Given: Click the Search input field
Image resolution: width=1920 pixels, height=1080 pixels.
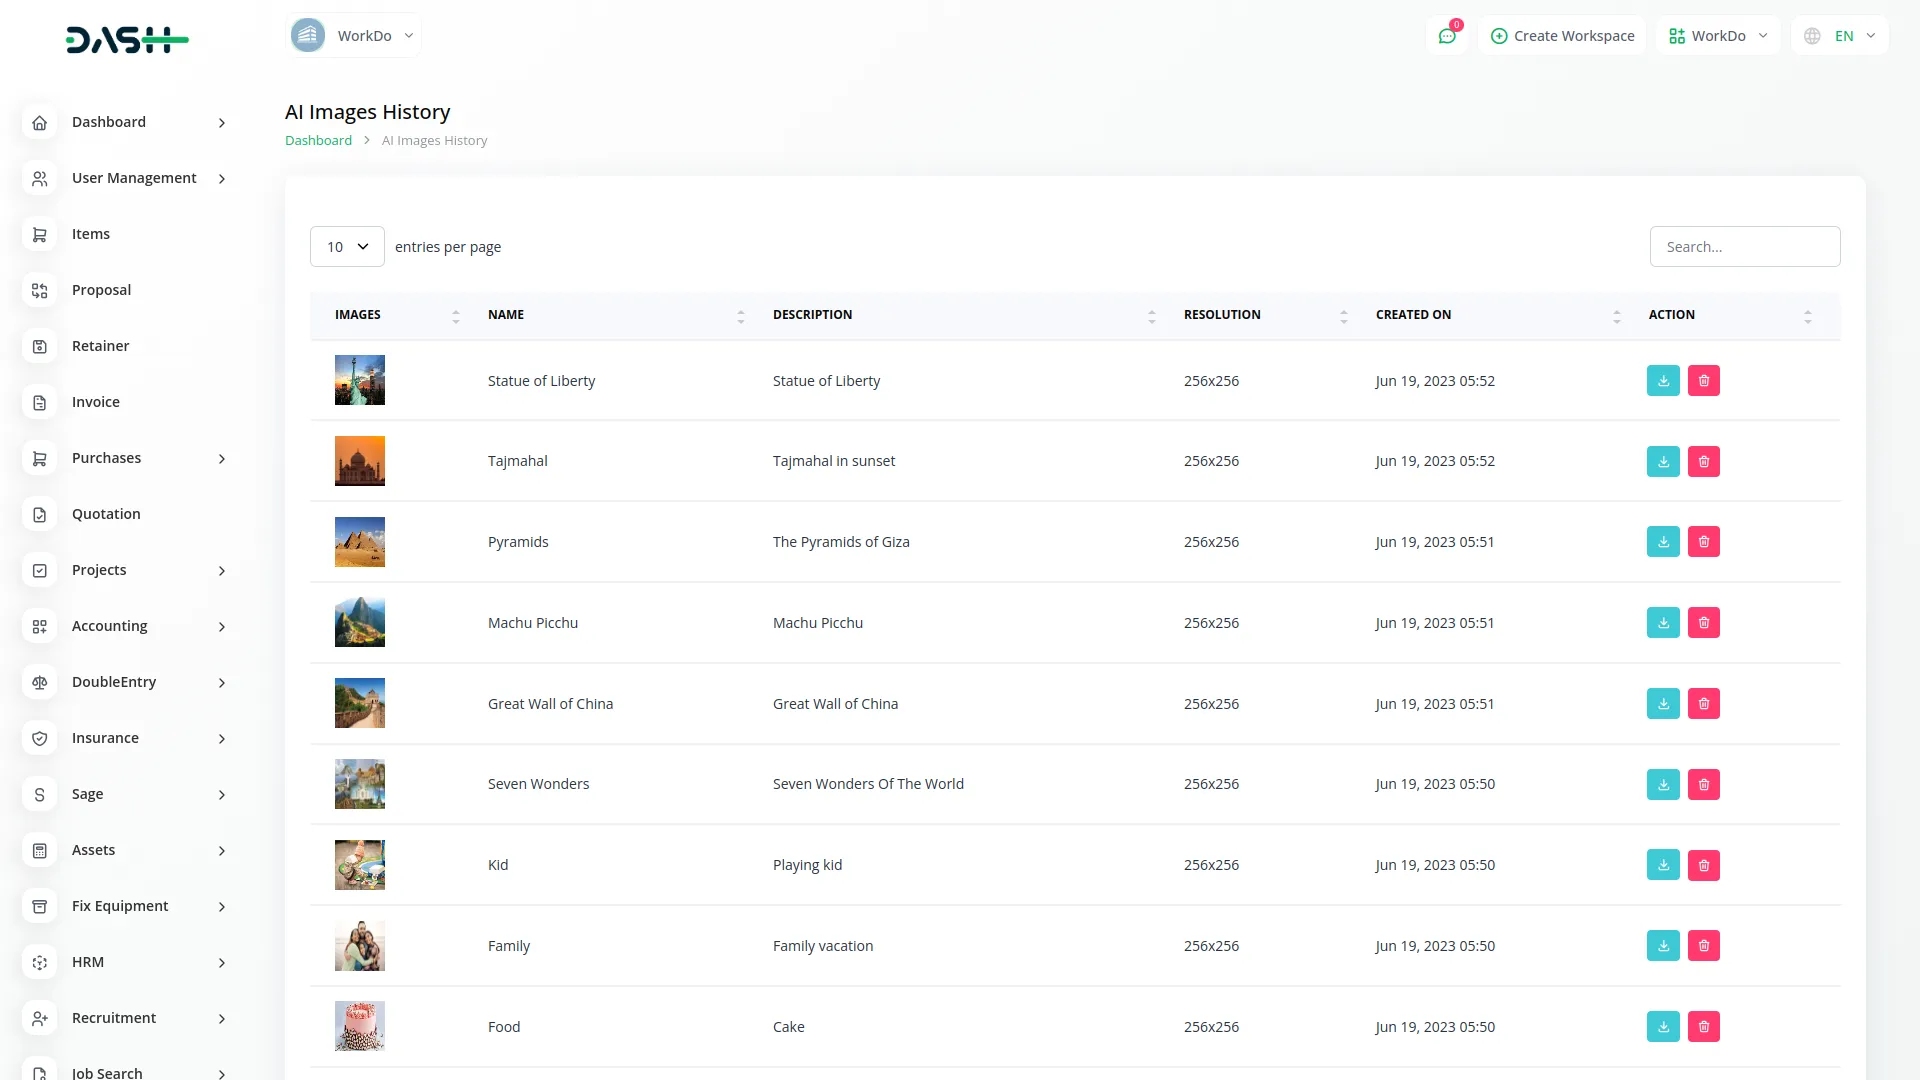Looking at the screenshot, I should (x=1744, y=247).
